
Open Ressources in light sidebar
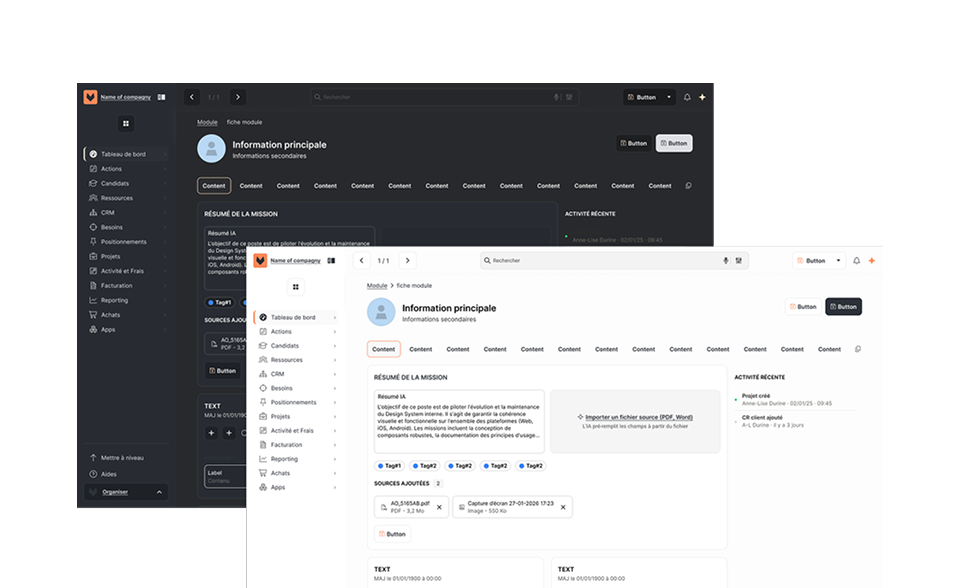[296, 360]
